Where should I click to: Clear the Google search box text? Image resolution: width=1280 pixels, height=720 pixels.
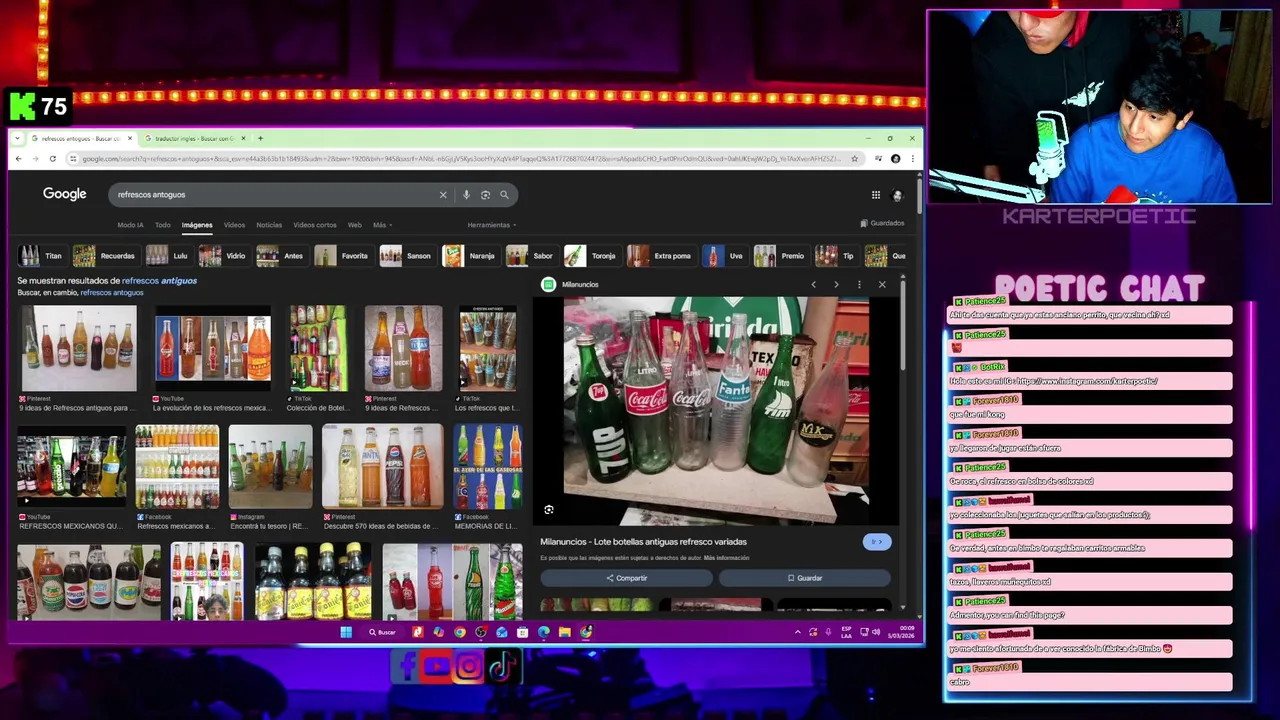point(443,195)
